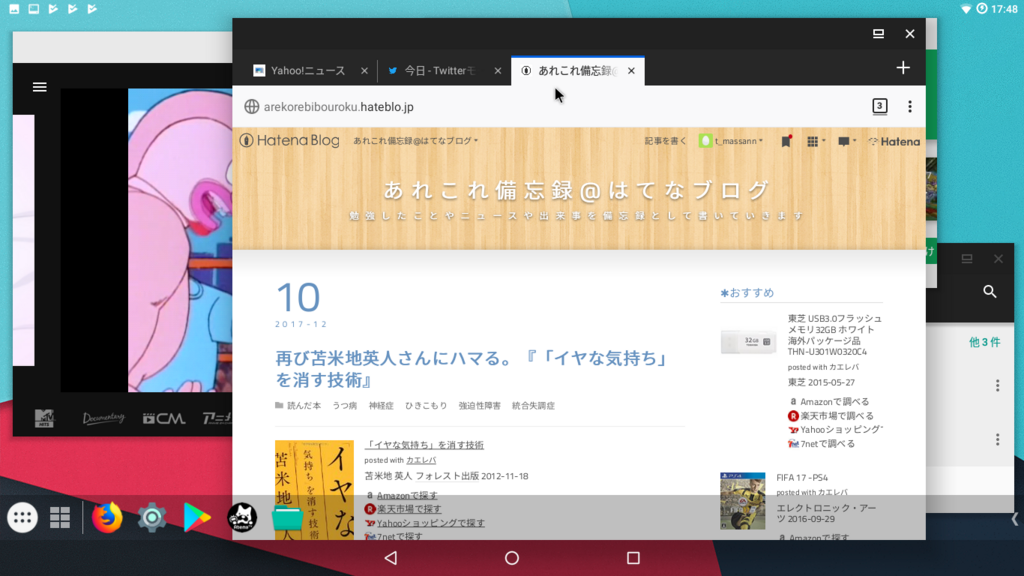Screen dimensions: 1024x576
Task: Tap the Android back navigation button
Action: tap(391, 558)
